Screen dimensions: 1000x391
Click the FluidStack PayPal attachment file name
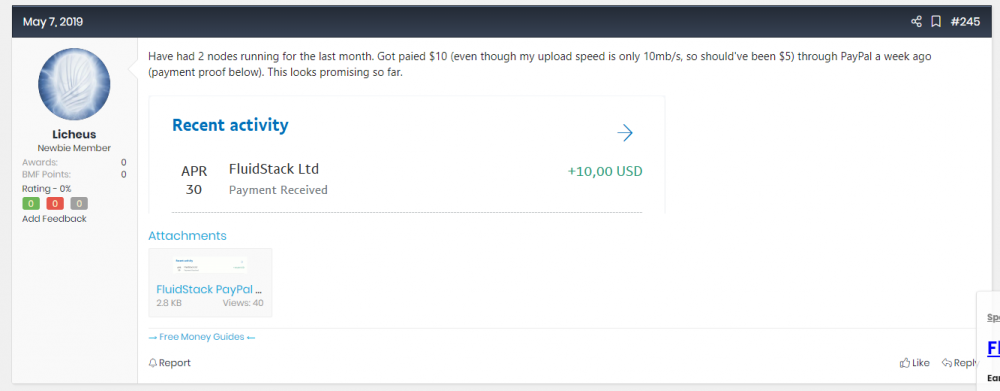click(209, 289)
